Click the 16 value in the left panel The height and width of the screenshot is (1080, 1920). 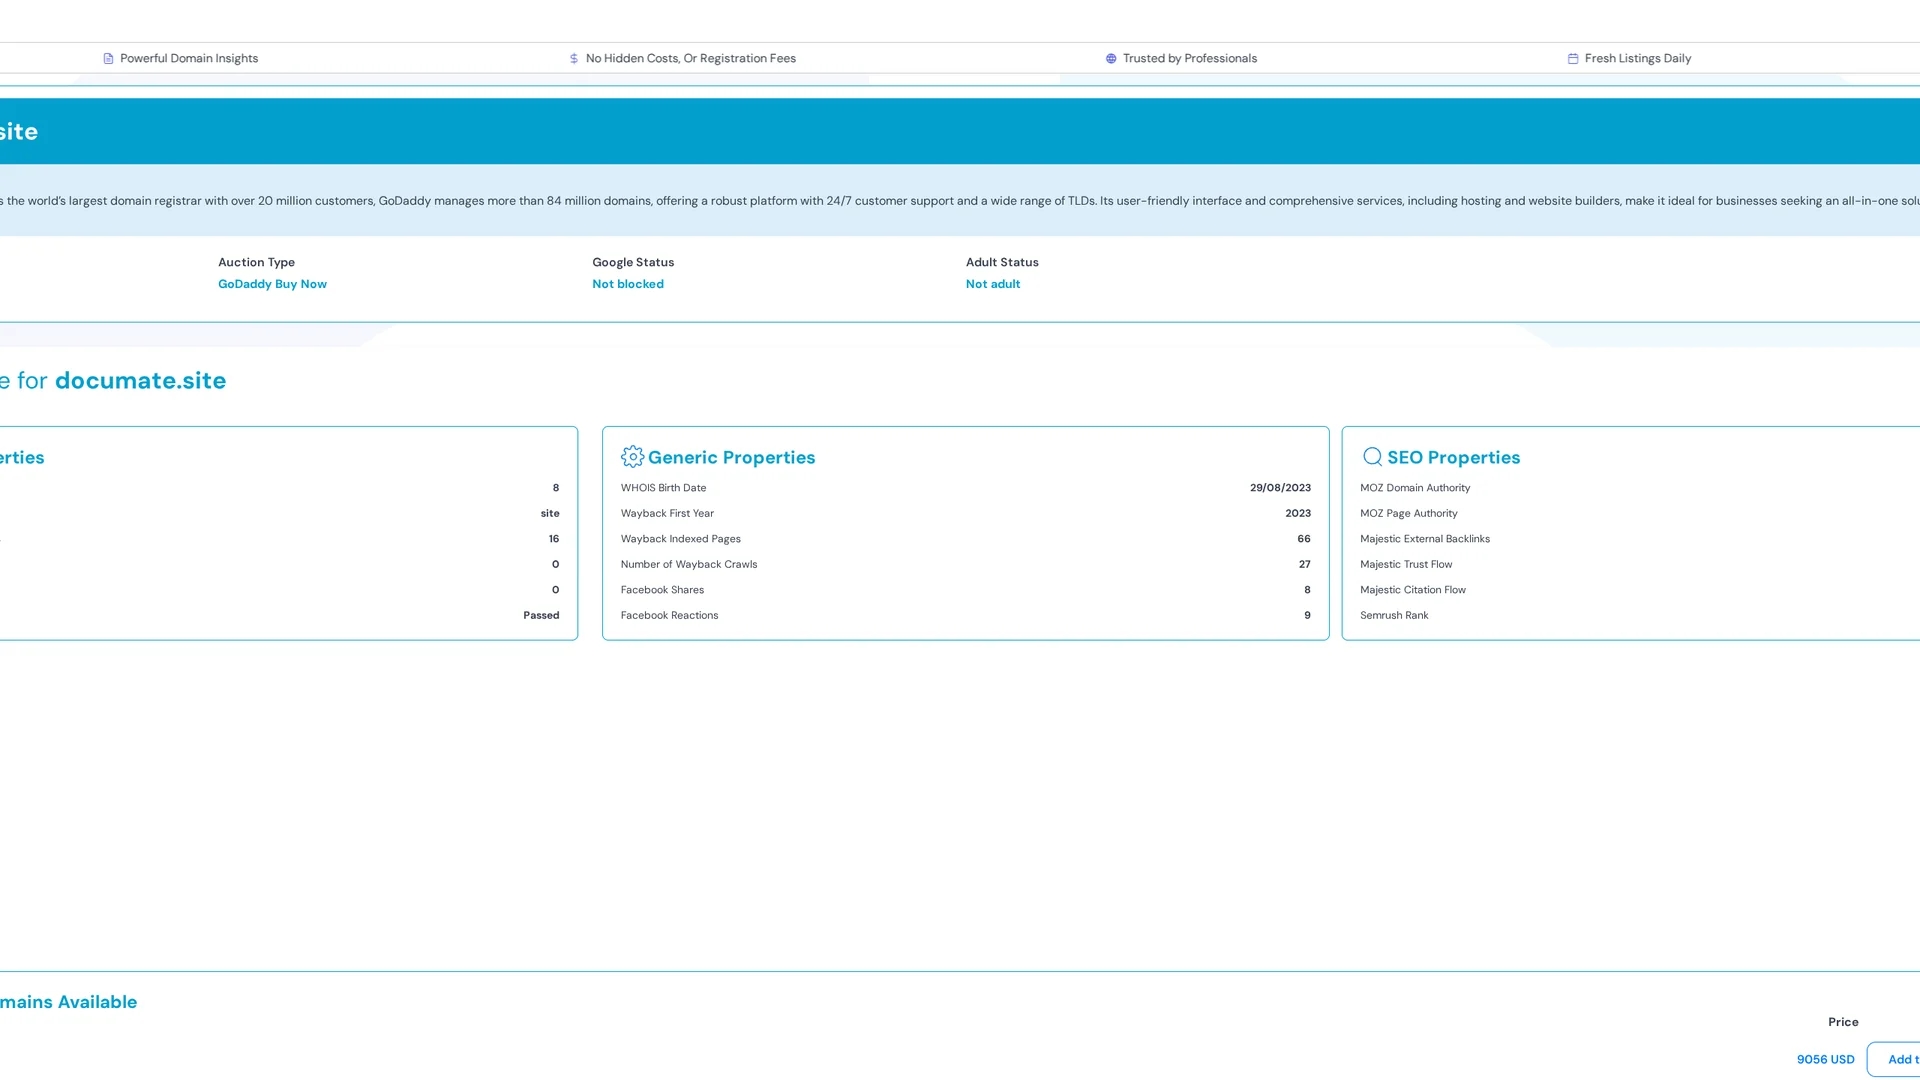click(x=554, y=539)
